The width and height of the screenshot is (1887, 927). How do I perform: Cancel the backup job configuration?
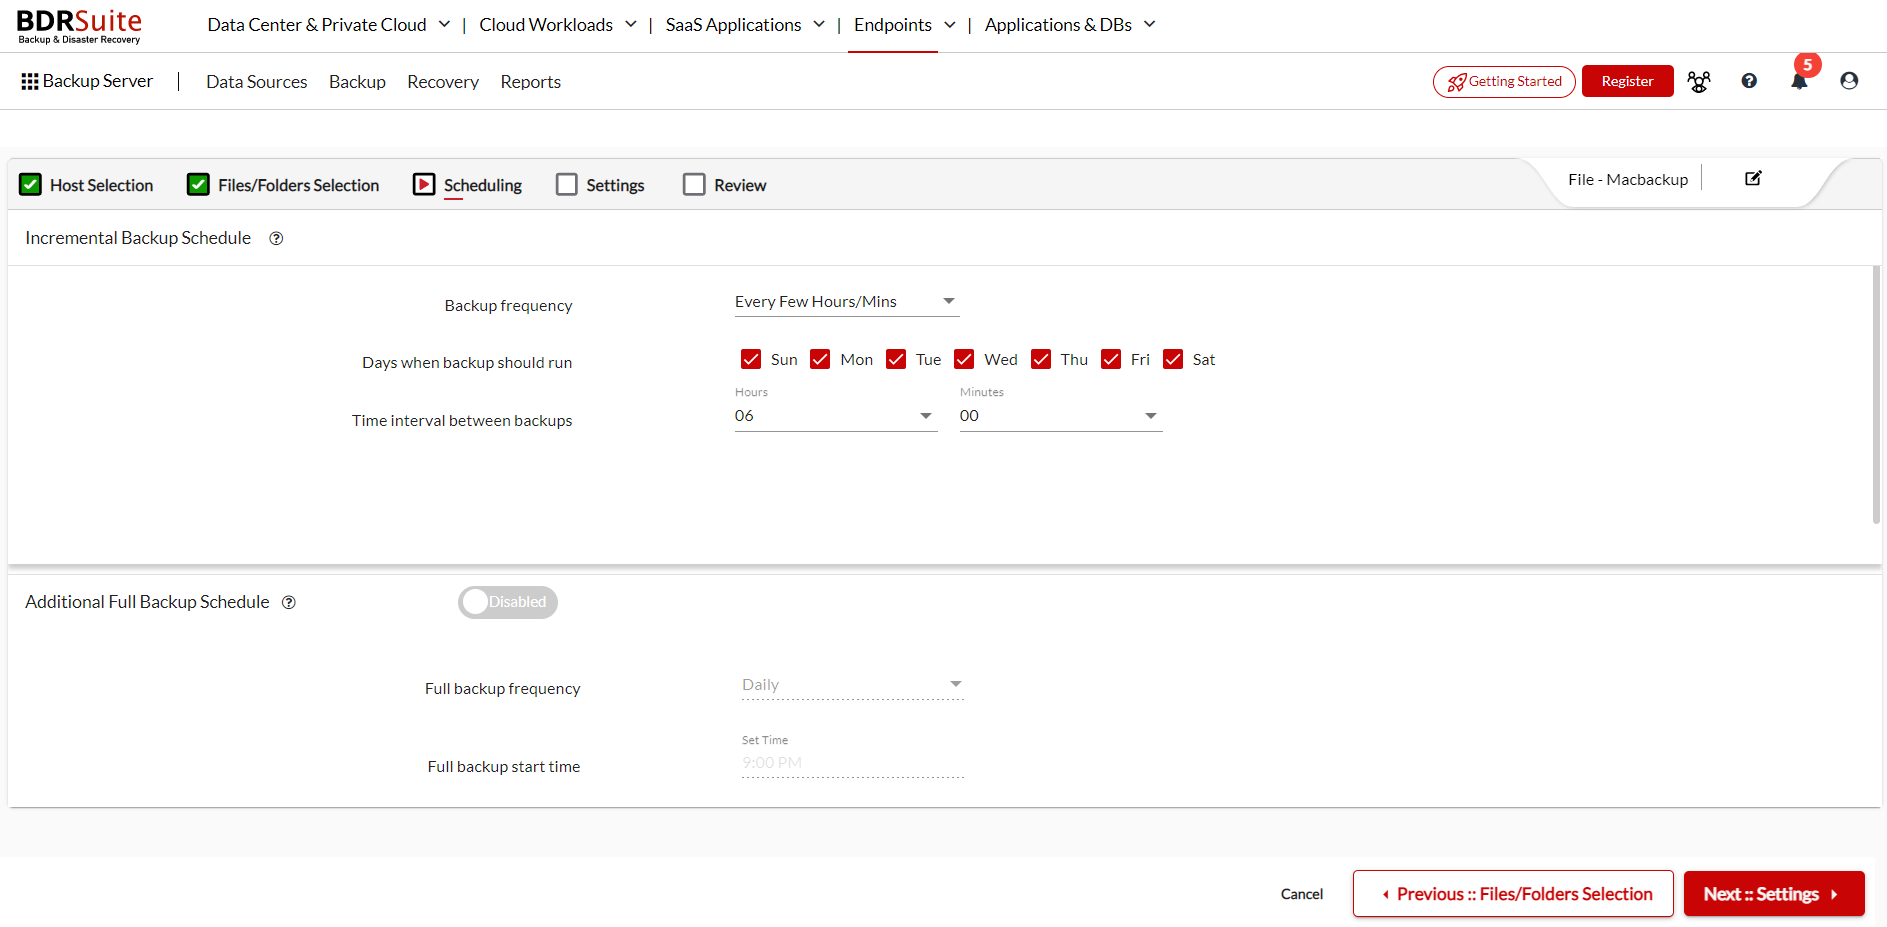[1302, 894]
